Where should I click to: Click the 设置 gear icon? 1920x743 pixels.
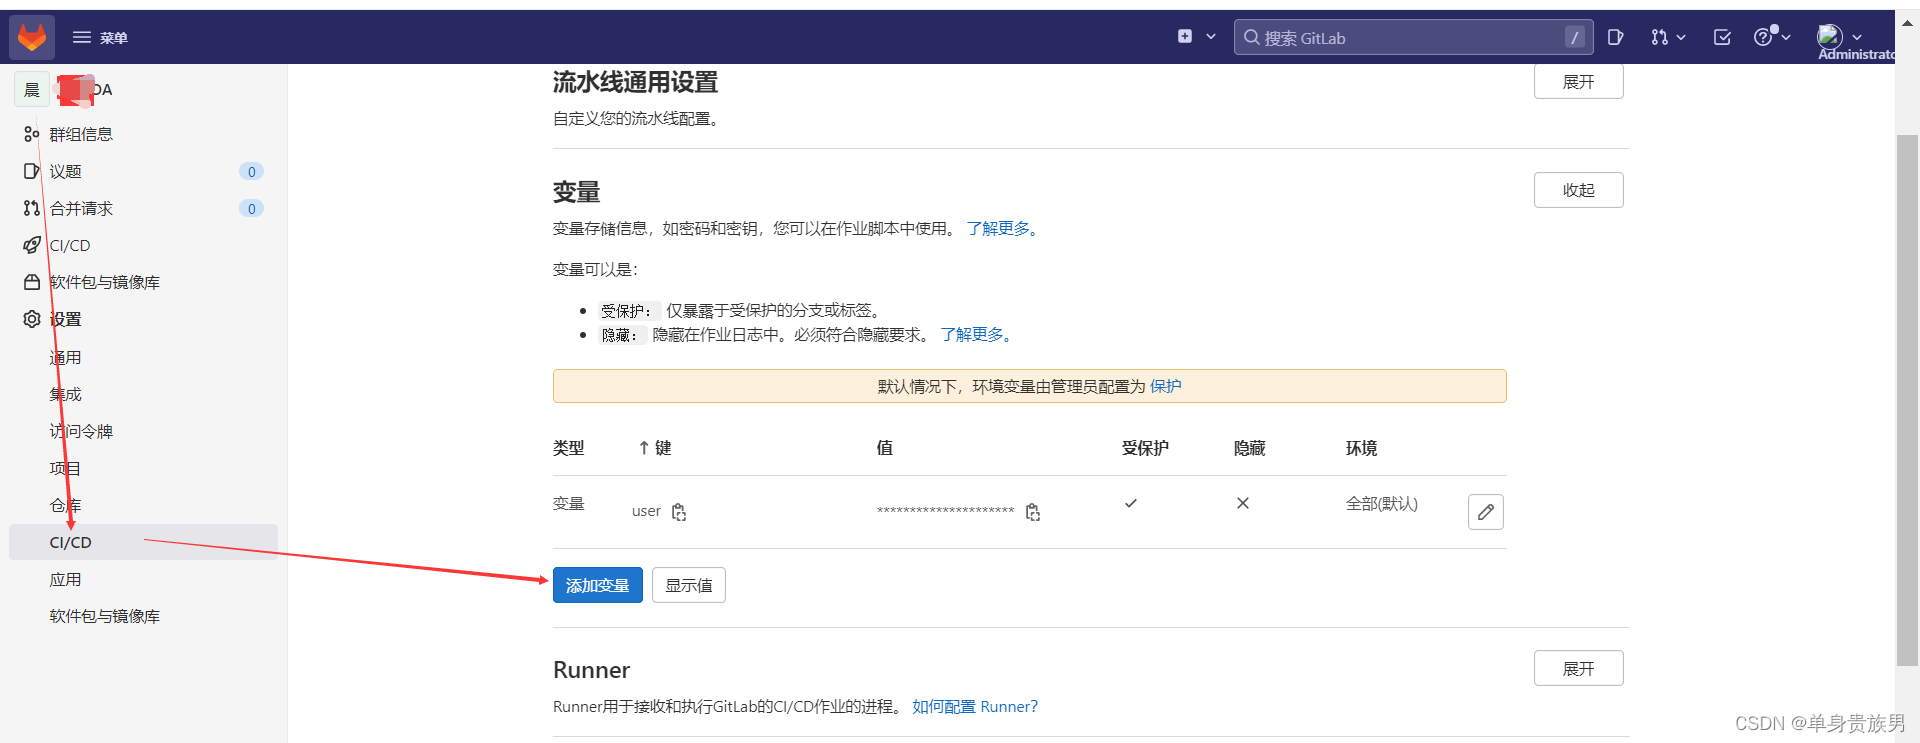click(32, 319)
